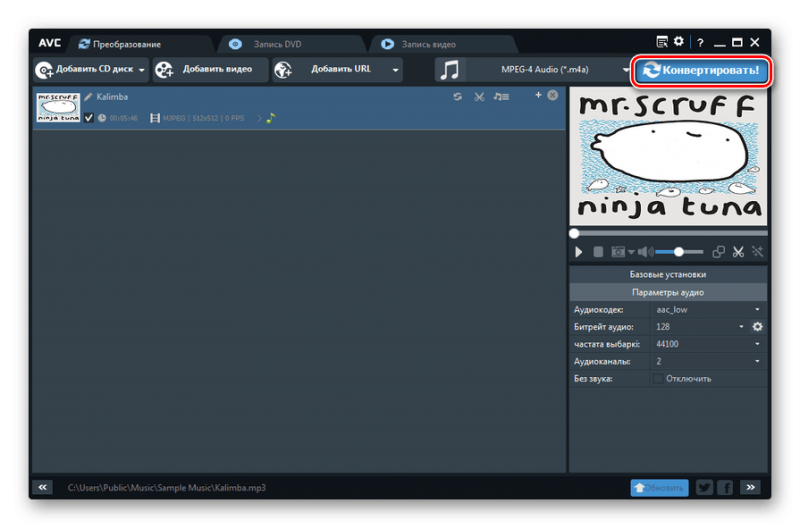Switch to the Запись DVD tab

278,44
